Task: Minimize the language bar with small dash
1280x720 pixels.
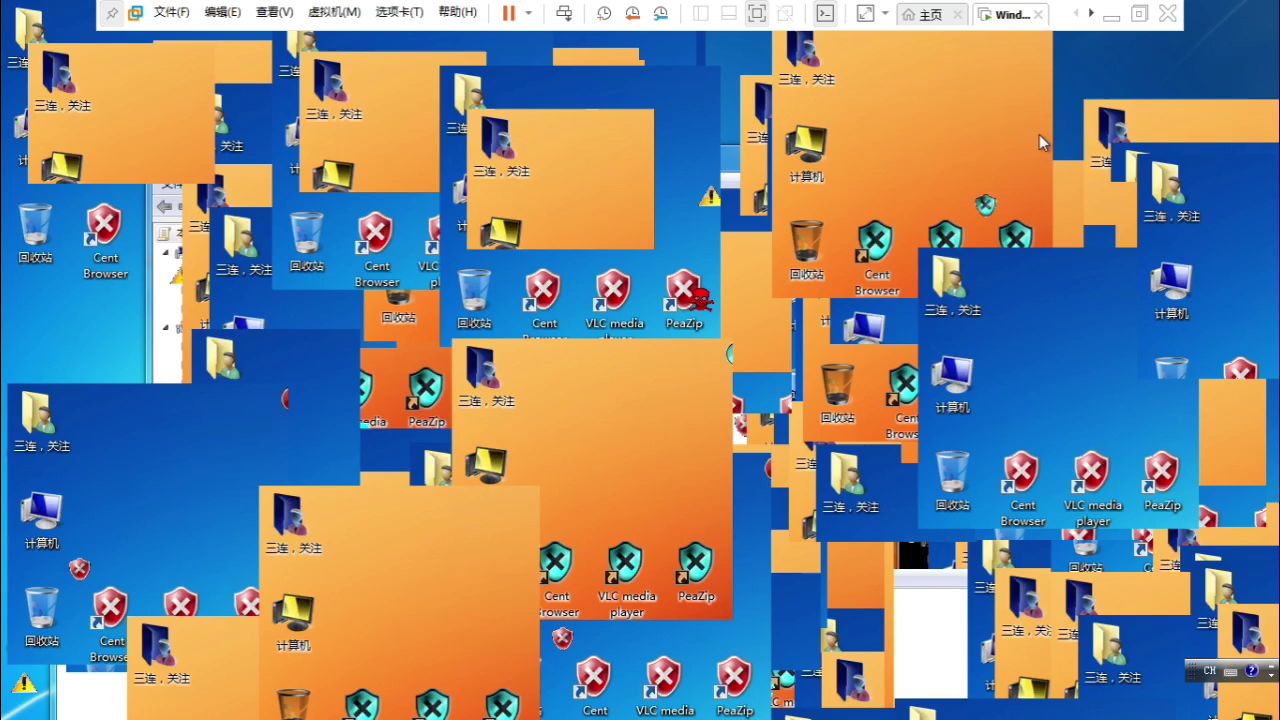Action: (1271, 667)
